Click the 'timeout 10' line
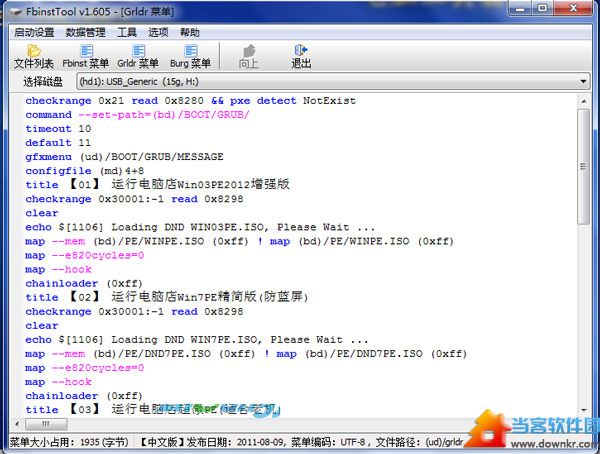The height and width of the screenshot is (454, 600). coord(58,129)
